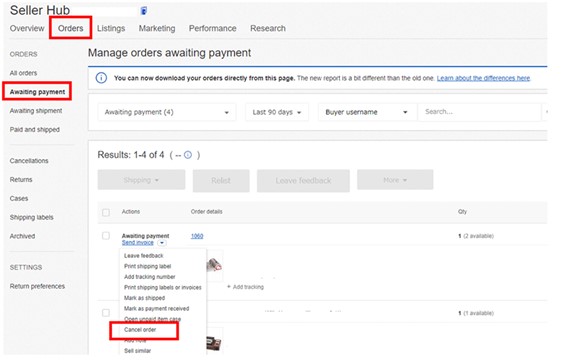This screenshot has width=567, height=364.
Task: Click the '1 (1 available)' quantity text
Action: coord(476,313)
